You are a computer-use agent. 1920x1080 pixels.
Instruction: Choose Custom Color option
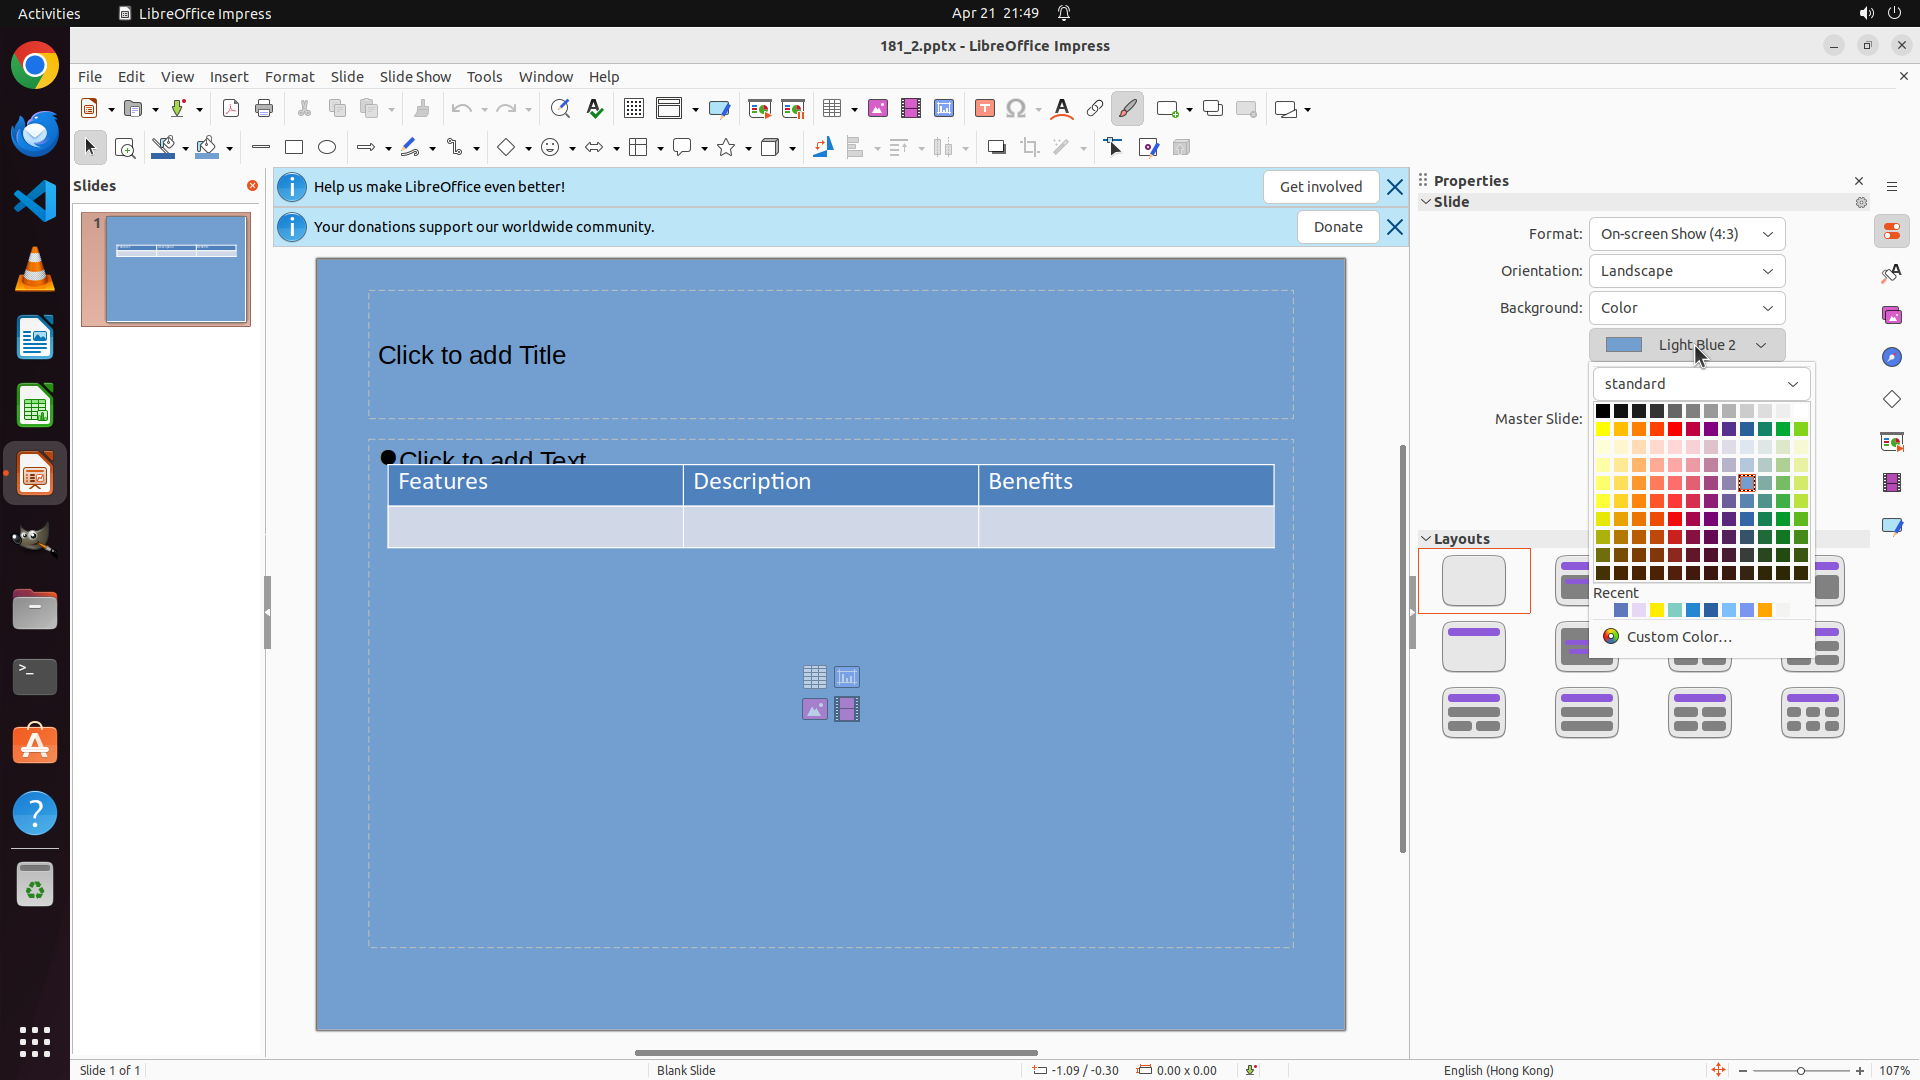coord(1678,637)
